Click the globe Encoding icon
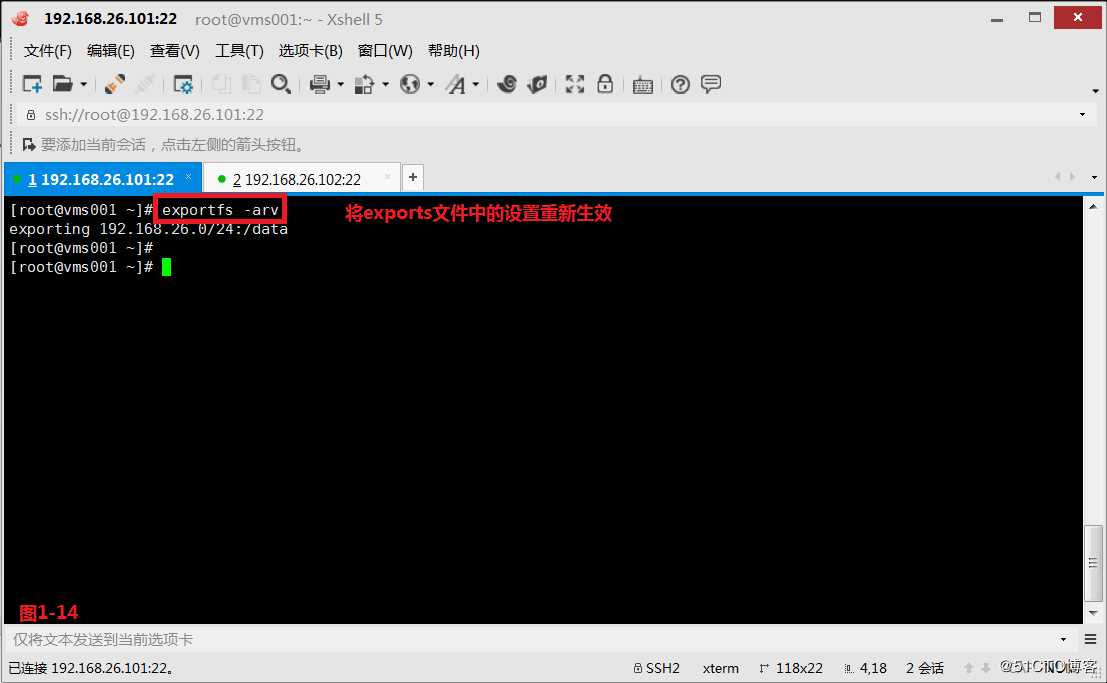 pyautogui.click(x=409, y=85)
